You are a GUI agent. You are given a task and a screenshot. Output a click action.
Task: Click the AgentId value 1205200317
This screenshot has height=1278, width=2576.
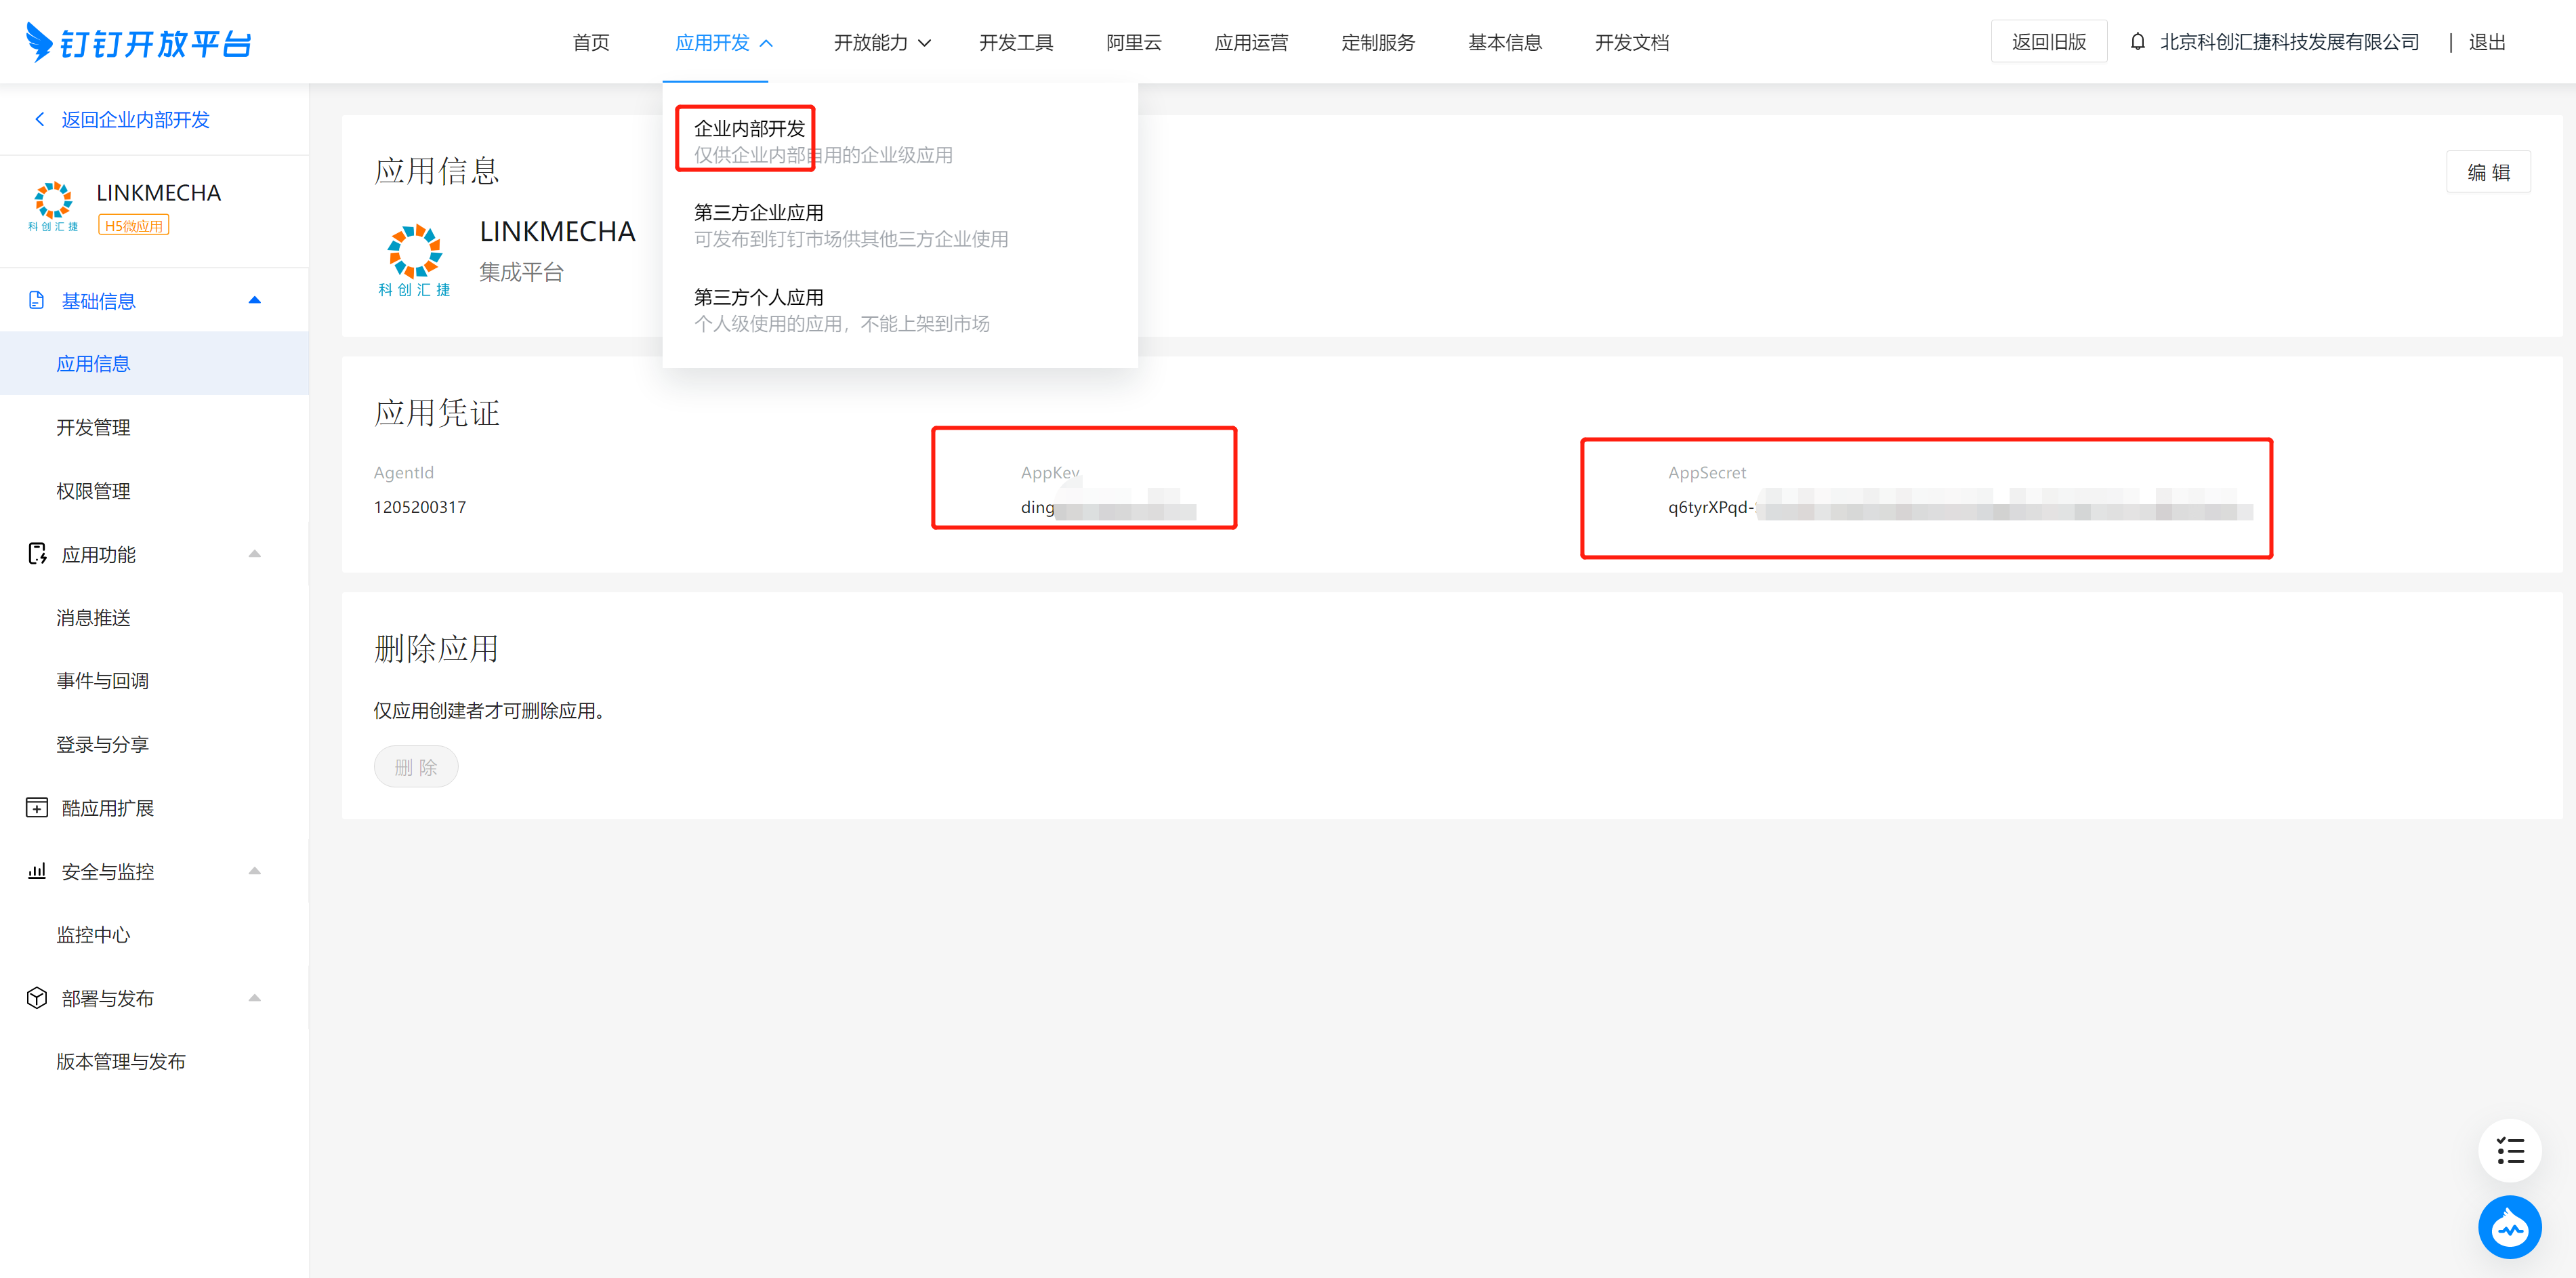420,507
